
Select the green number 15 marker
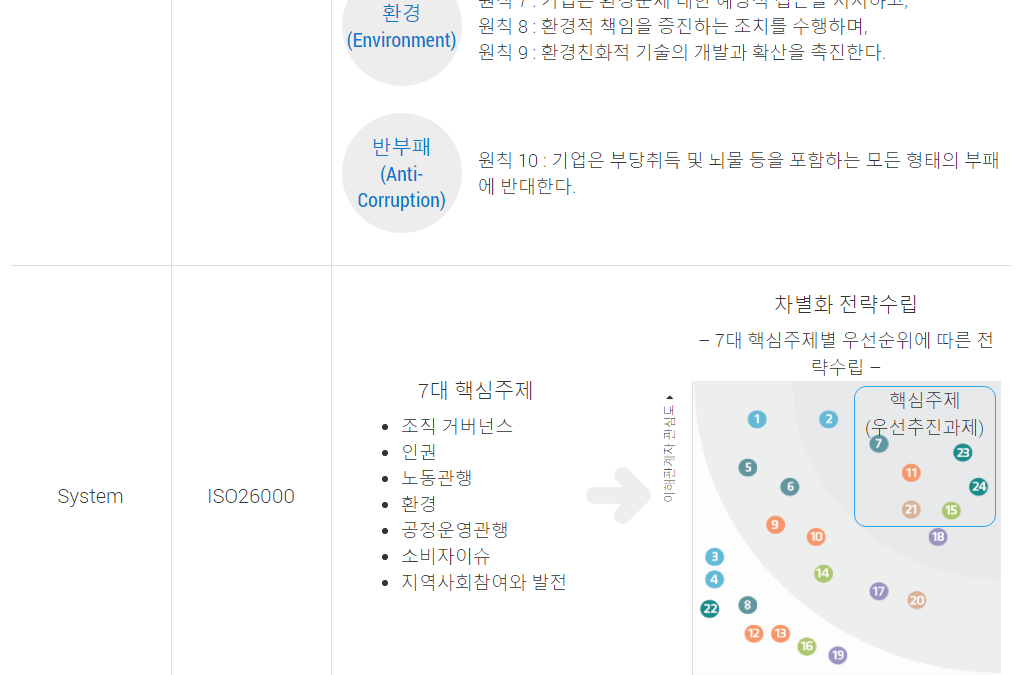point(951,510)
